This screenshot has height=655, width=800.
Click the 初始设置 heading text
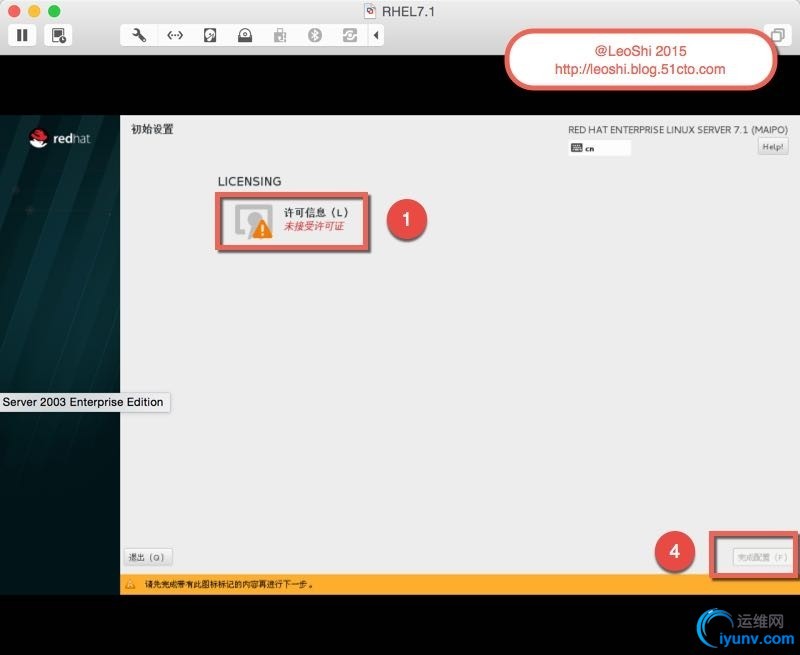click(152, 129)
